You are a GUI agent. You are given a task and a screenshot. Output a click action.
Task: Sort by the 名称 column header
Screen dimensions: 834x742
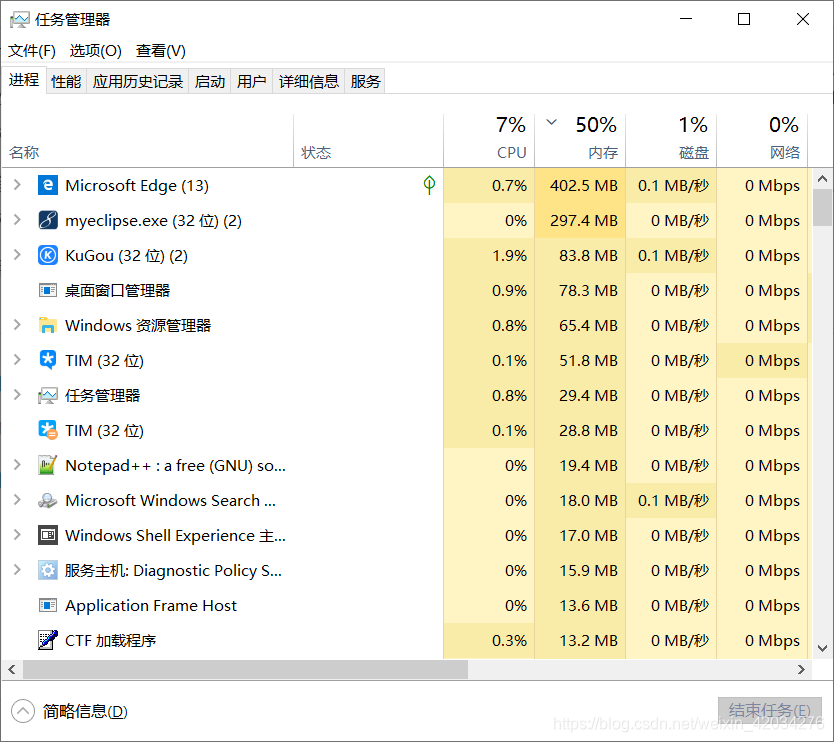click(147, 141)
